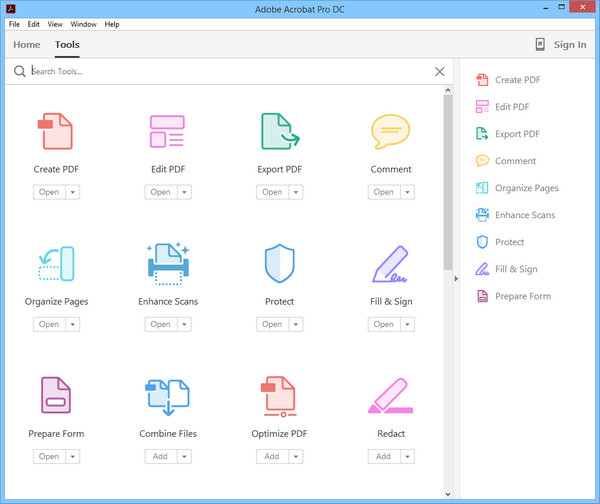Click the Create PDF tool icon
600x504 pixels.
point(54,132)
